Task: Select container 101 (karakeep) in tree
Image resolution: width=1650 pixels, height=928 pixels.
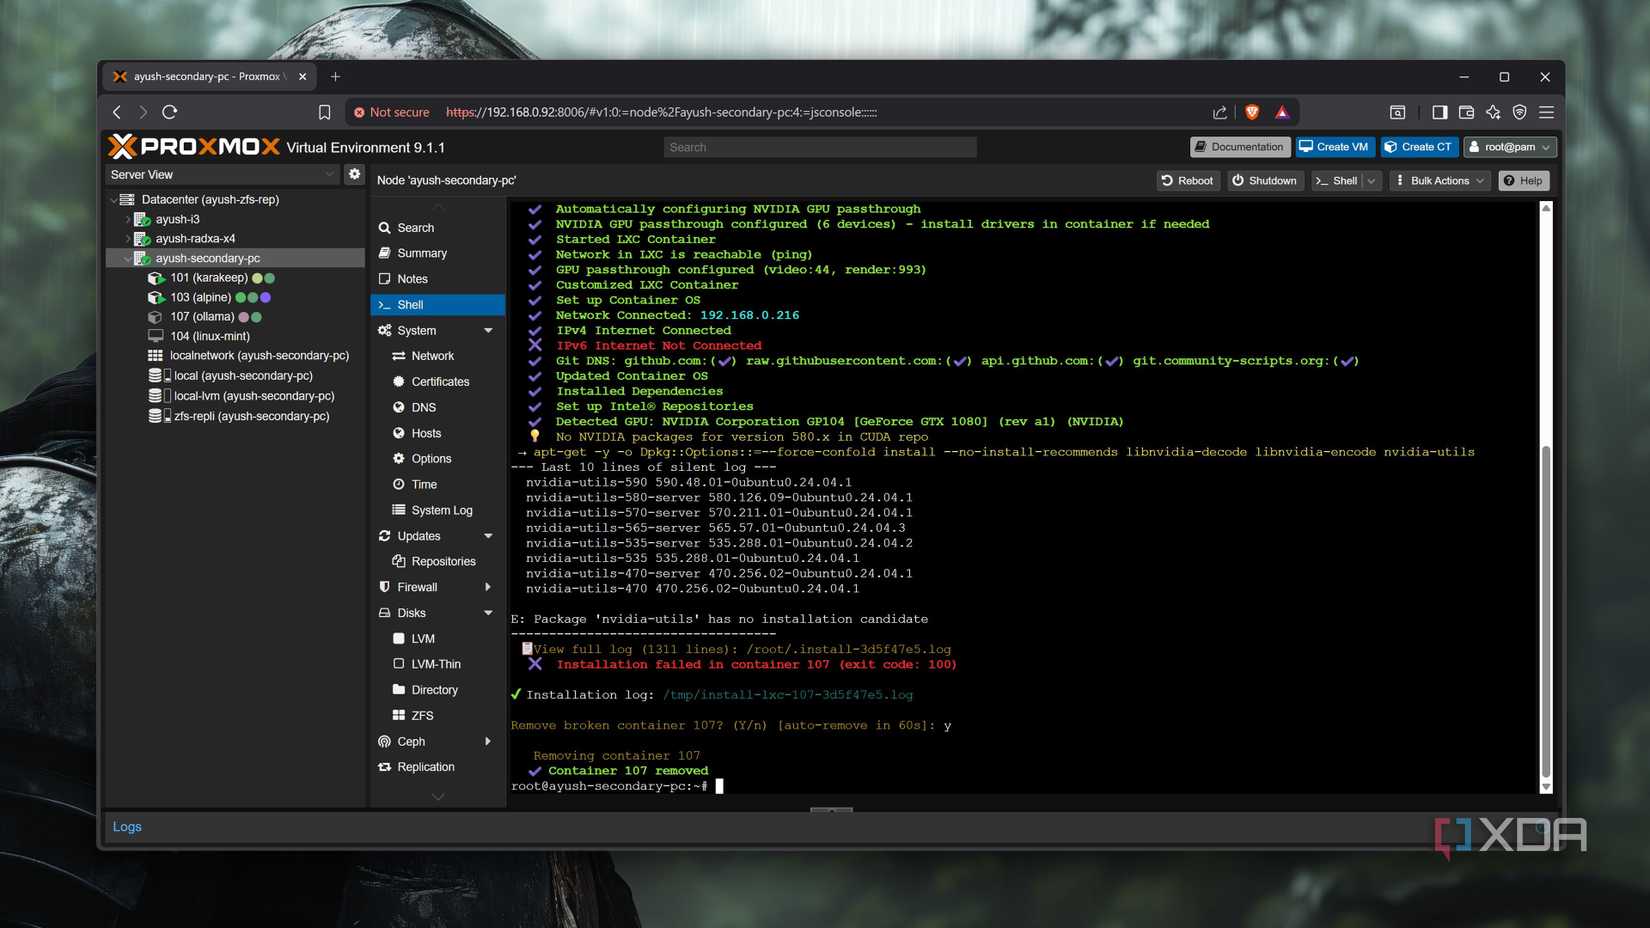Action: click(208, 278)
